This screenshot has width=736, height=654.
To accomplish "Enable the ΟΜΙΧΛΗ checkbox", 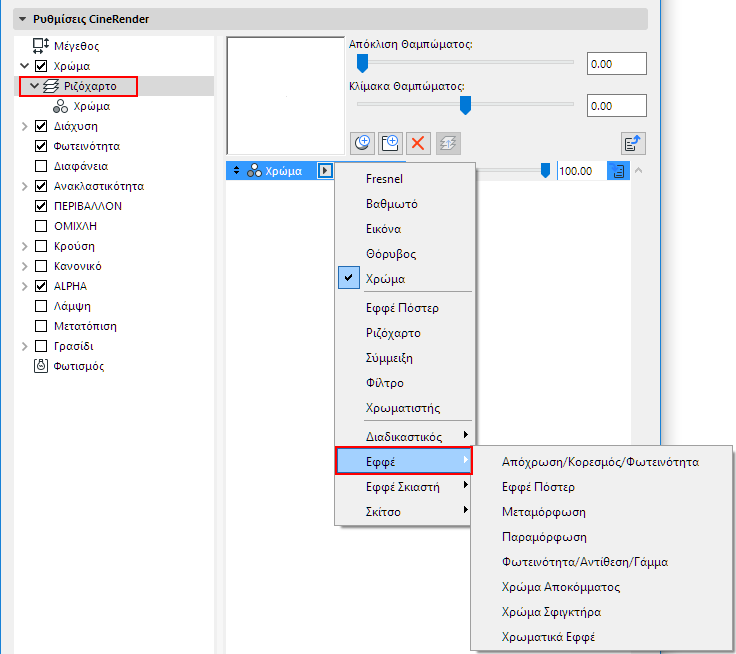I will 41,226.
